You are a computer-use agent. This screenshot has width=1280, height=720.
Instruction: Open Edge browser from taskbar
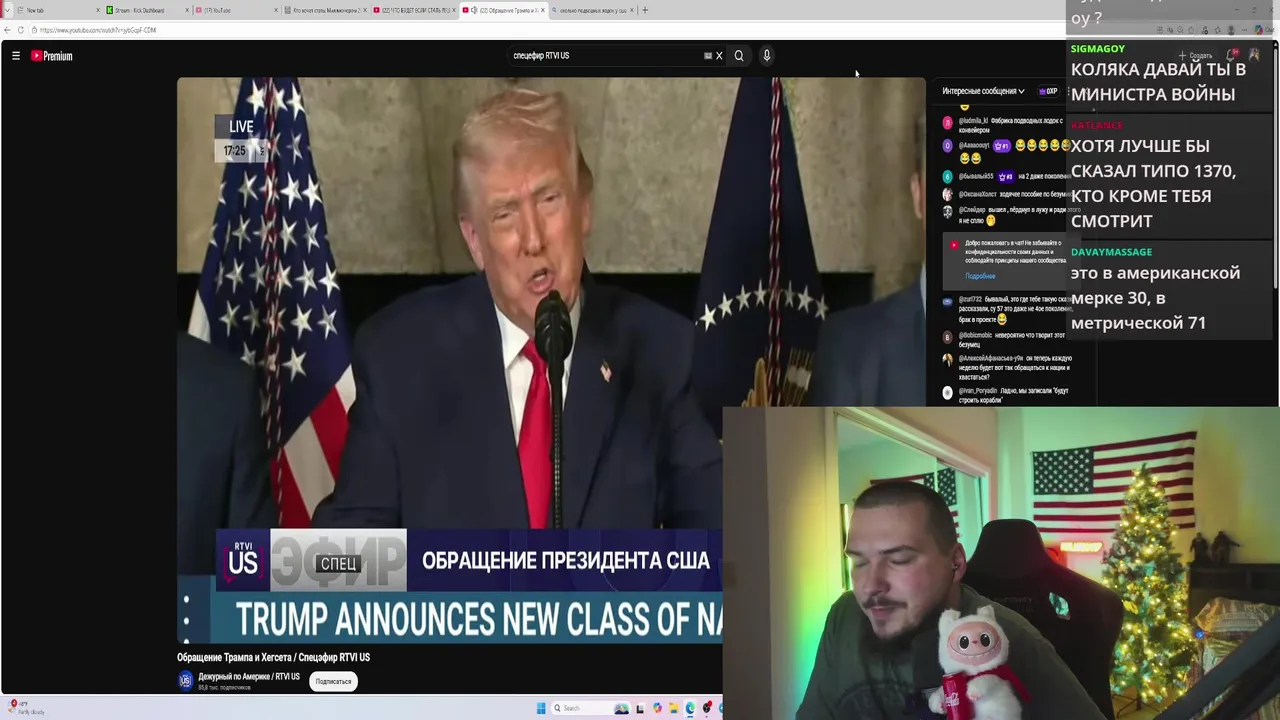pyautogui.click(x=690, y=708)
